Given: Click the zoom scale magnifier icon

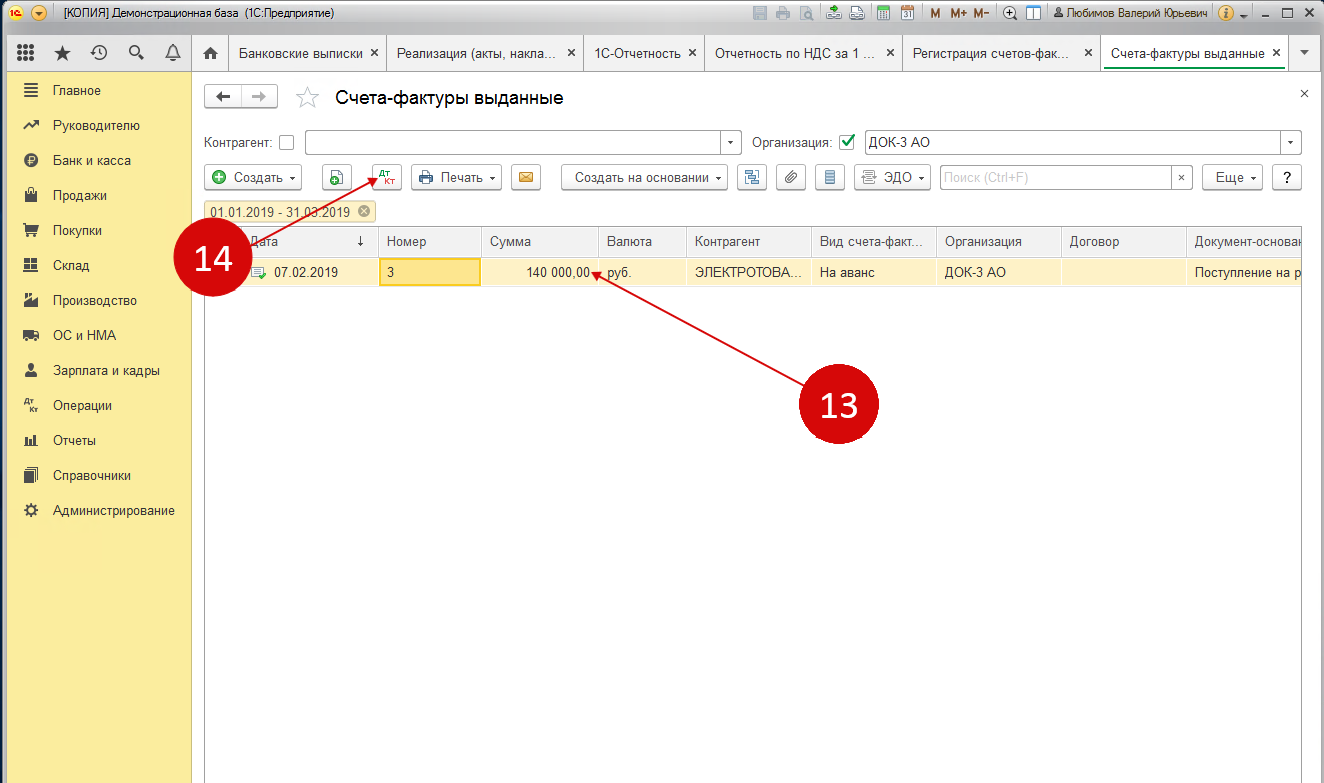Looking at the screenshot, I should tap(1010, 13).
